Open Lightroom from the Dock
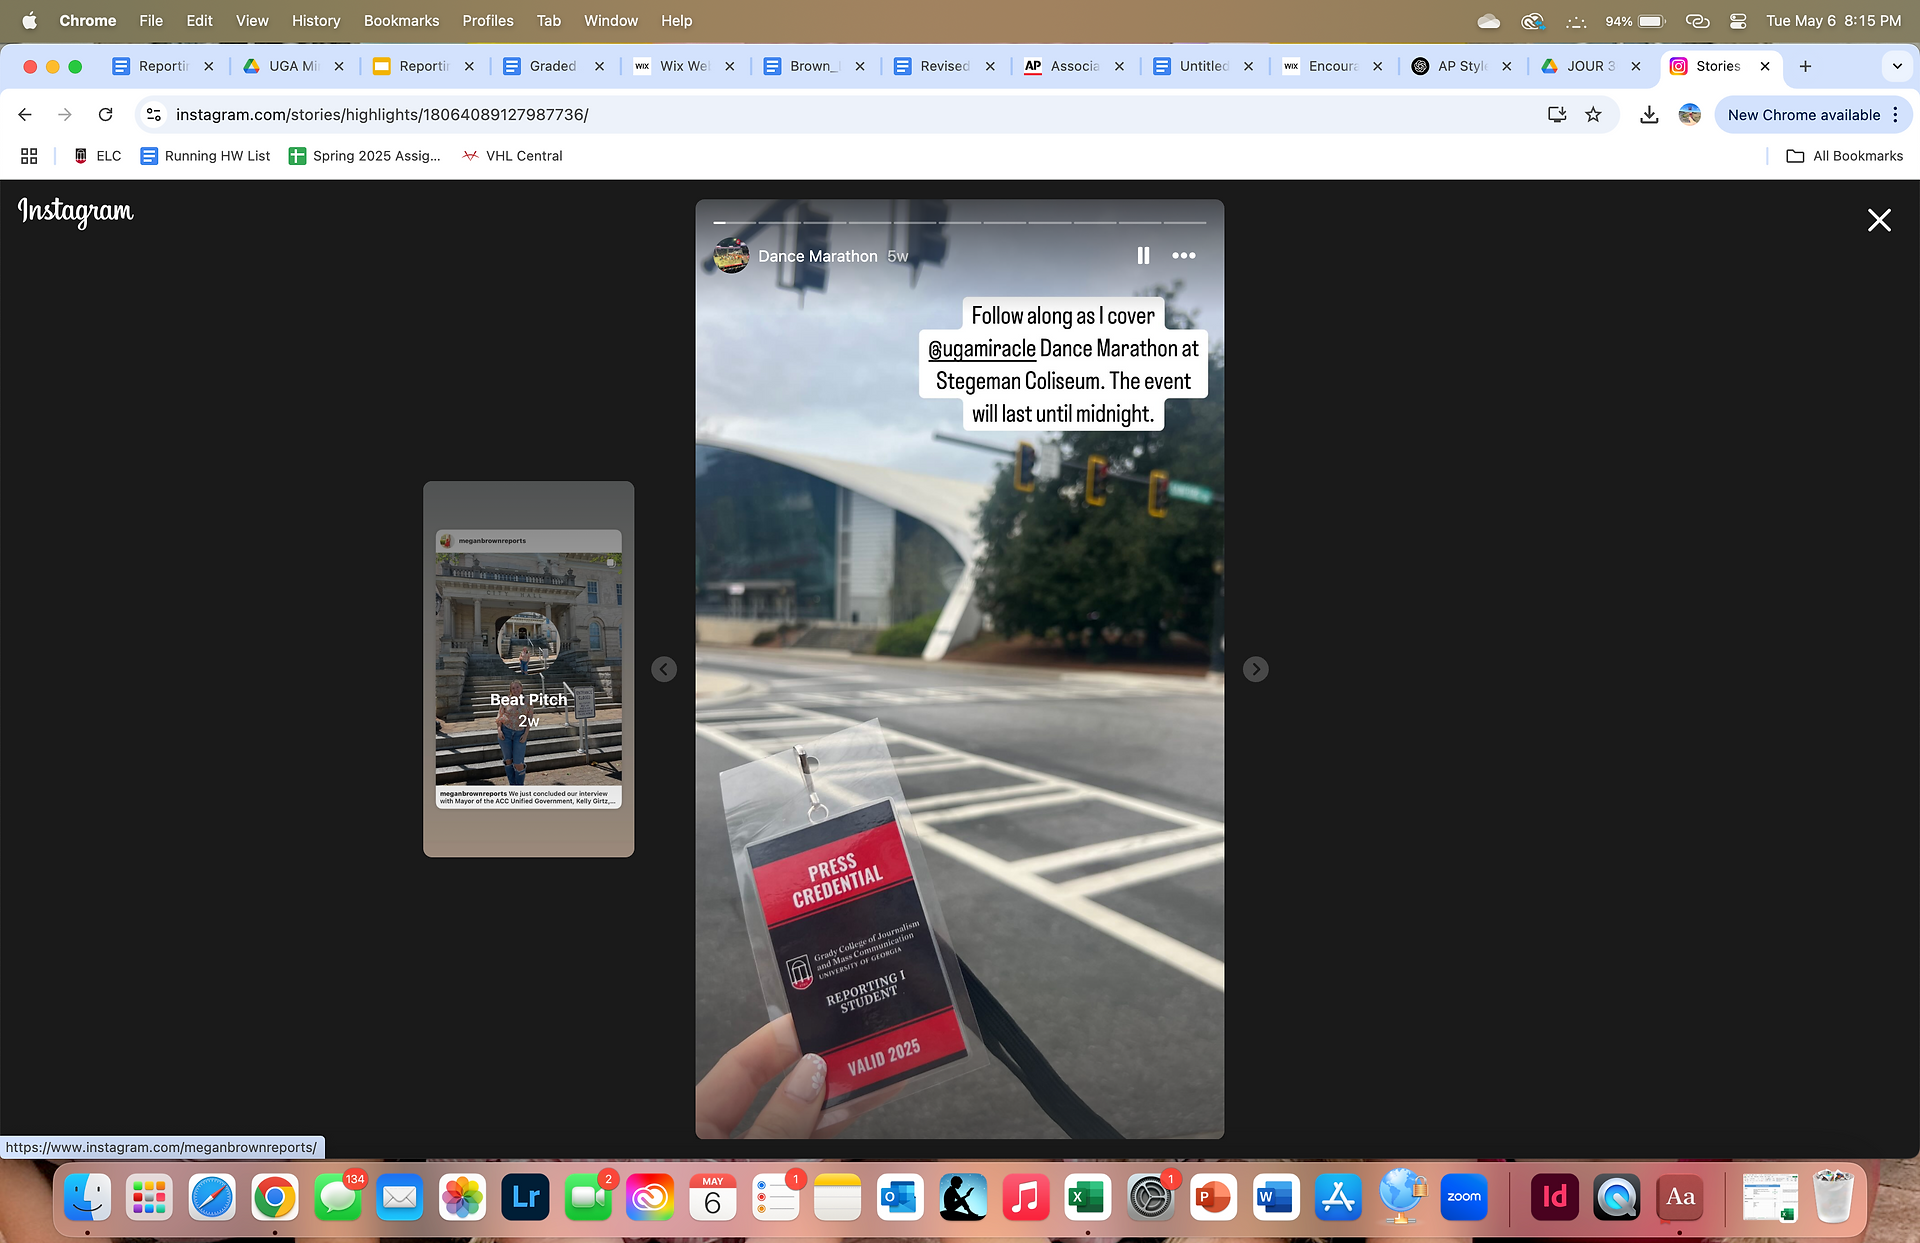Image resolution: width=1920 pixels, height=1243 pixels. pyautogui.click(x=526, y=1197)
